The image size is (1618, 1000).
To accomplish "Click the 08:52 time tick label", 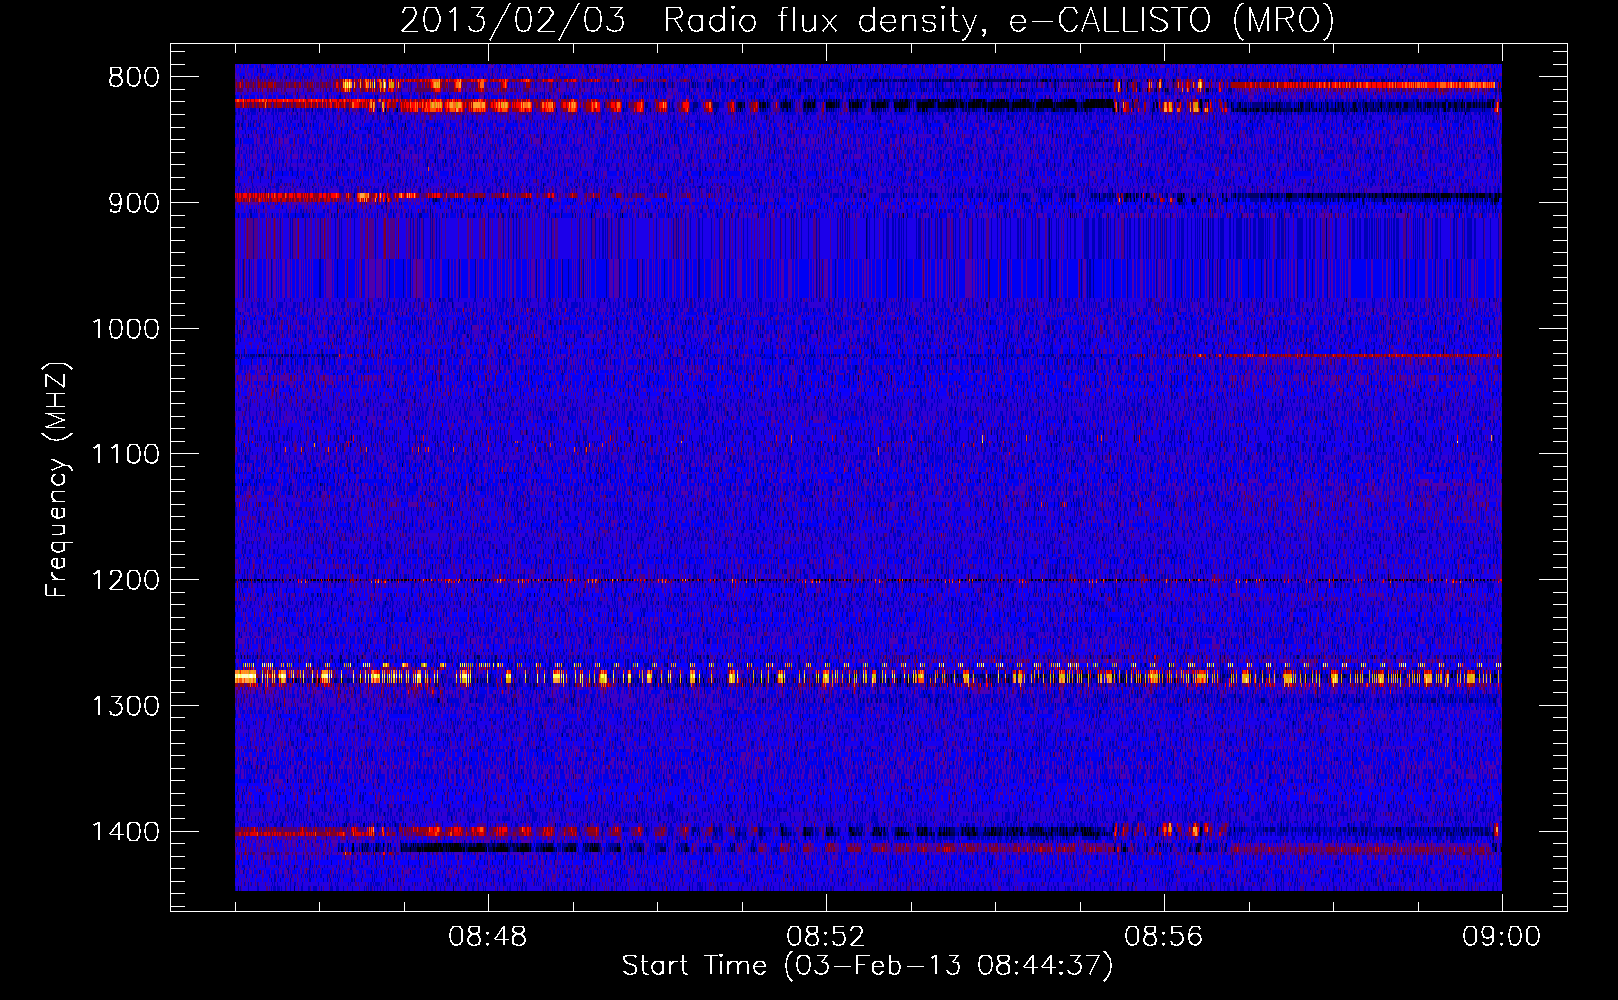I will [826, 937].
